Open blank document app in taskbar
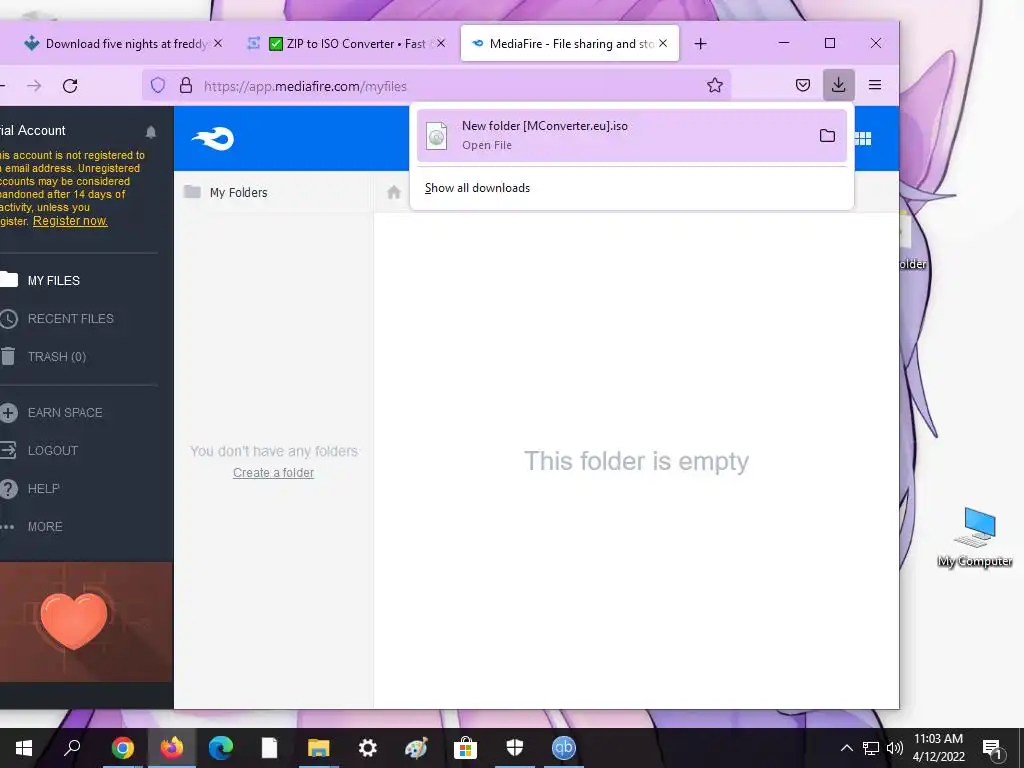This screenshot has height=768, width=1024. pyautogui.click(x=270, y=748)
